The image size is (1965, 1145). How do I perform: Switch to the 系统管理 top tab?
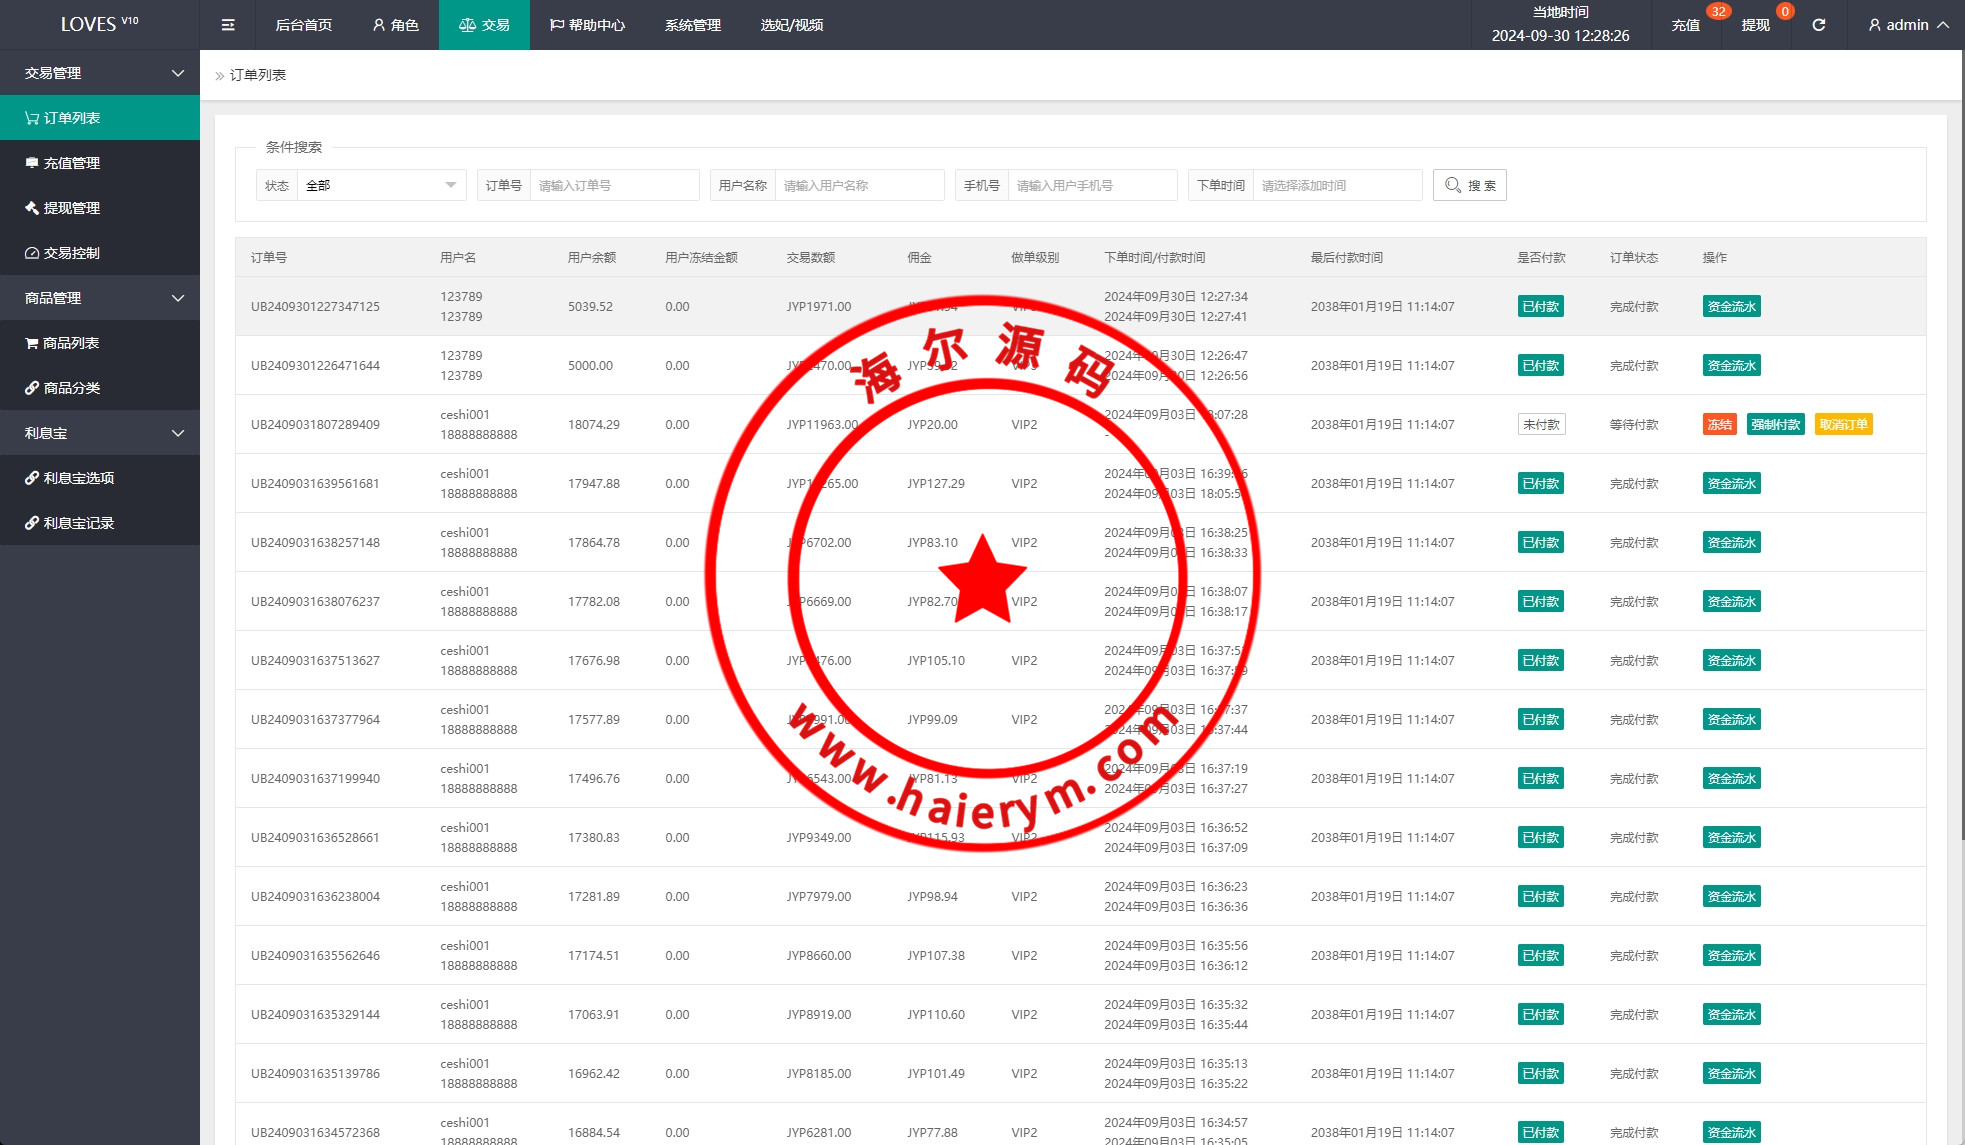click(x=692, y=25)
